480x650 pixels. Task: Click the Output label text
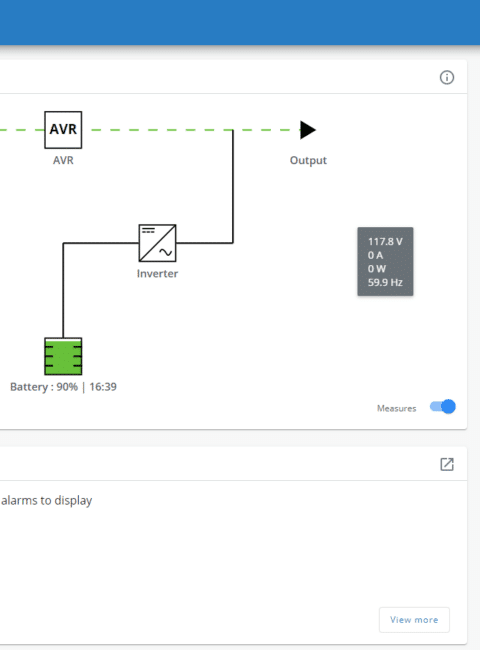point(308,160)
